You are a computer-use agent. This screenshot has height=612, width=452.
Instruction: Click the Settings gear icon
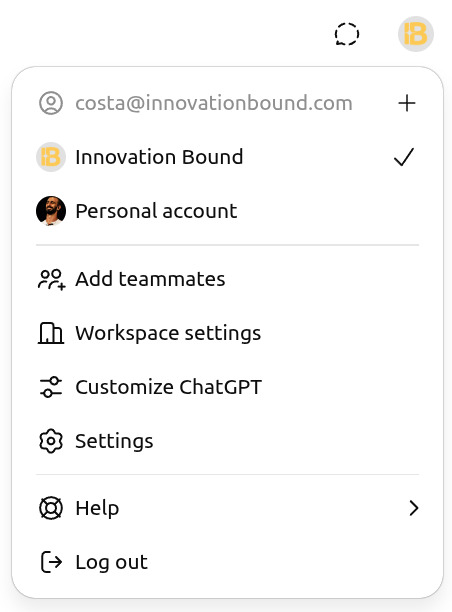coord(51,441)
